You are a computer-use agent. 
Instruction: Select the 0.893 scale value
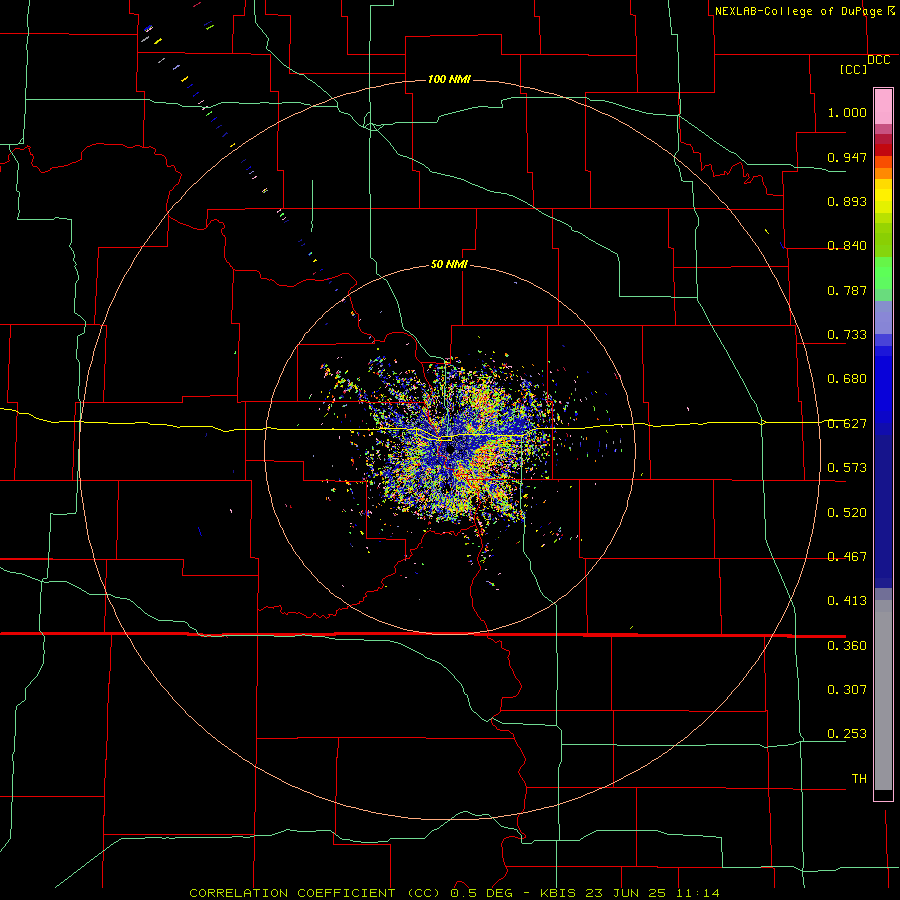pos(847,201)
